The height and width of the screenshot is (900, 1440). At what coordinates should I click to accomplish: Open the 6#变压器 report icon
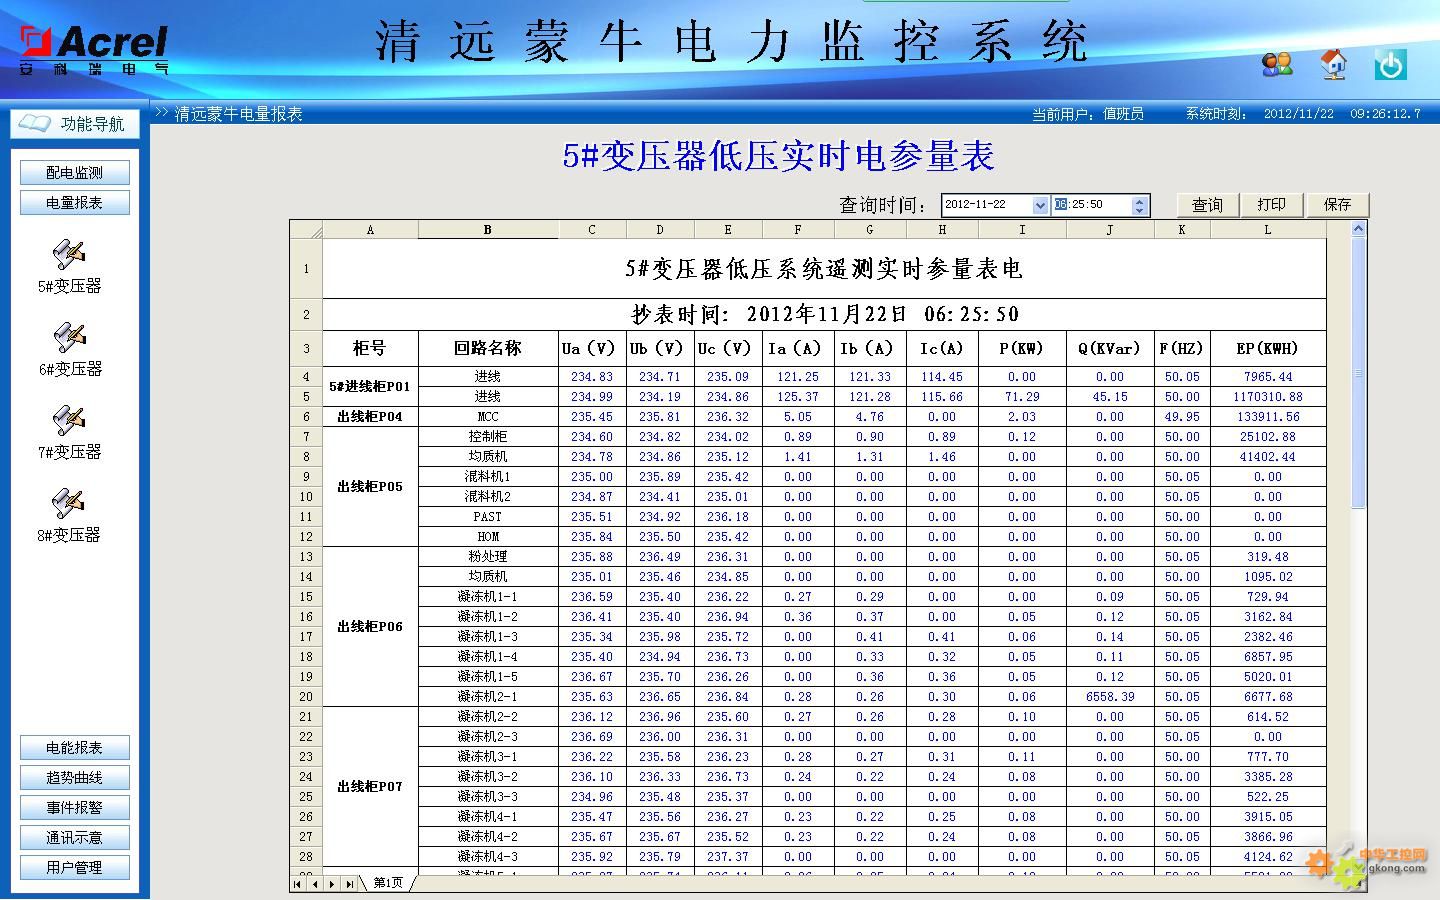[69, 338]
